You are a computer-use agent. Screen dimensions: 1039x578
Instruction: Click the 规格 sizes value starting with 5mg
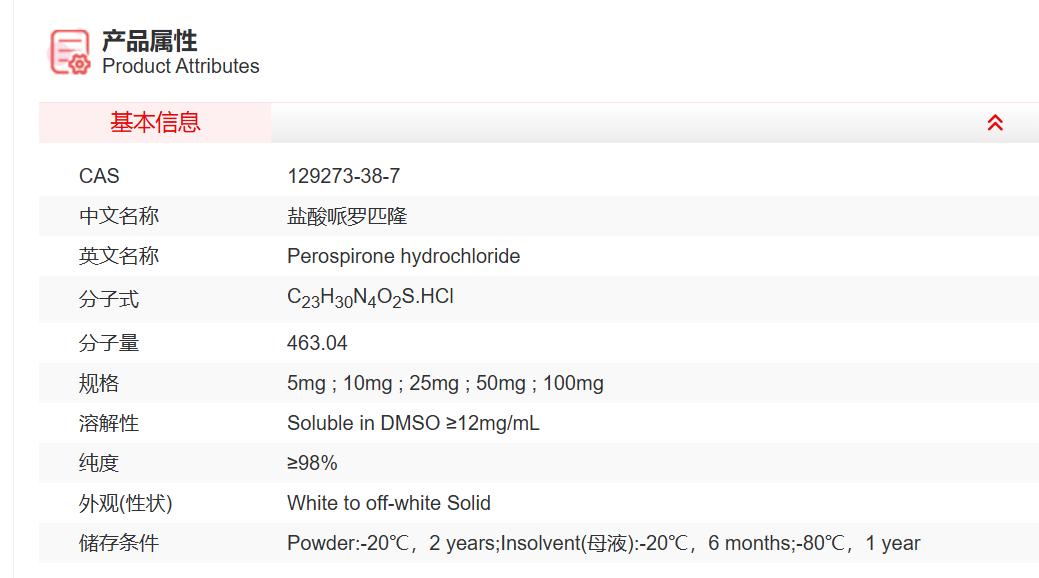click(x=445, y=383)
